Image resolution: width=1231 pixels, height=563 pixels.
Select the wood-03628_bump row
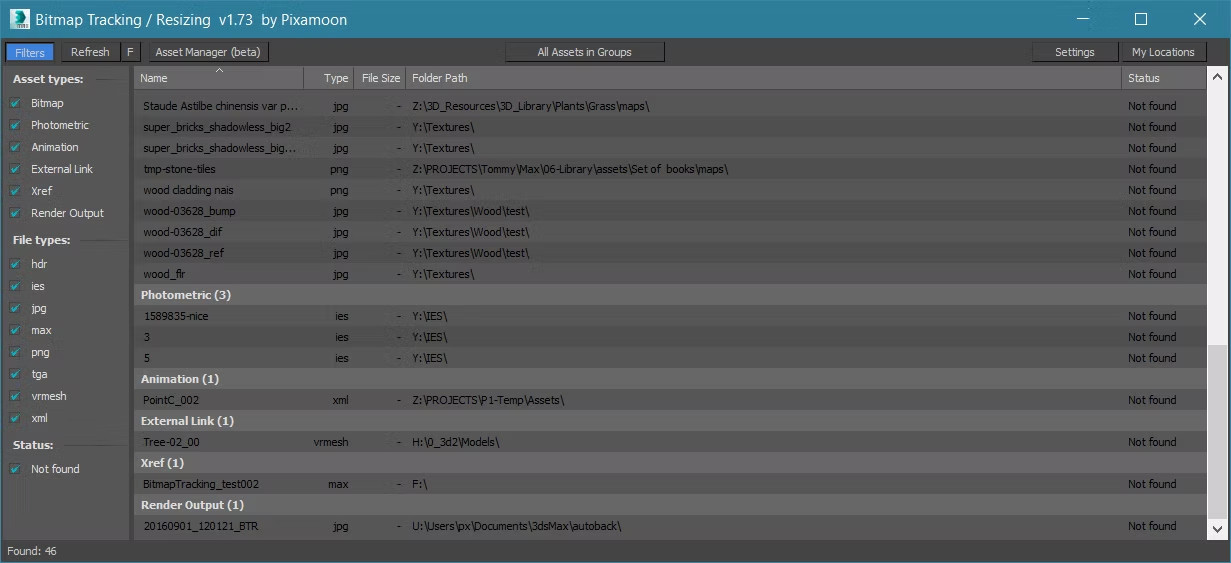coord(670,211)
